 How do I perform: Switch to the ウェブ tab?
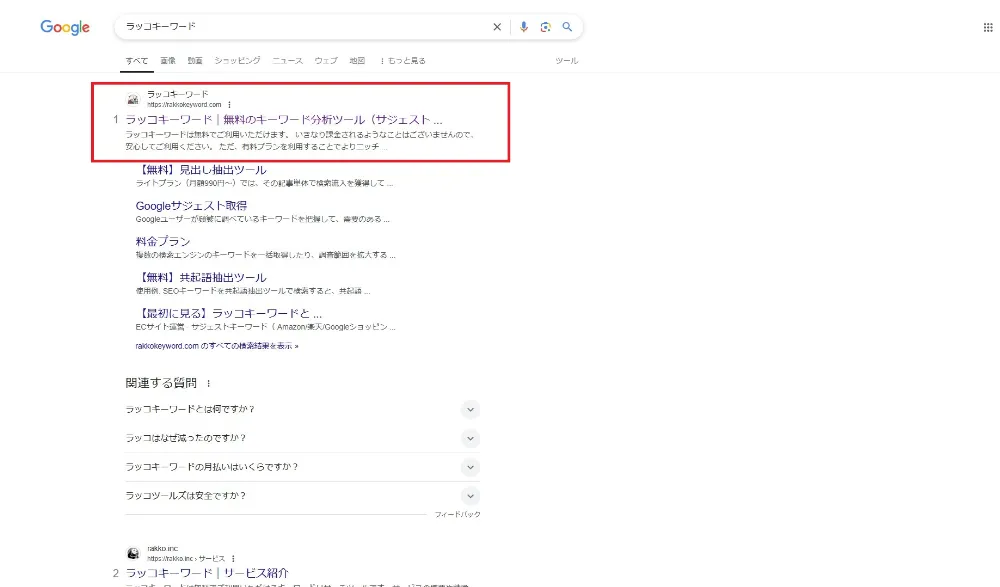[326, 61]
